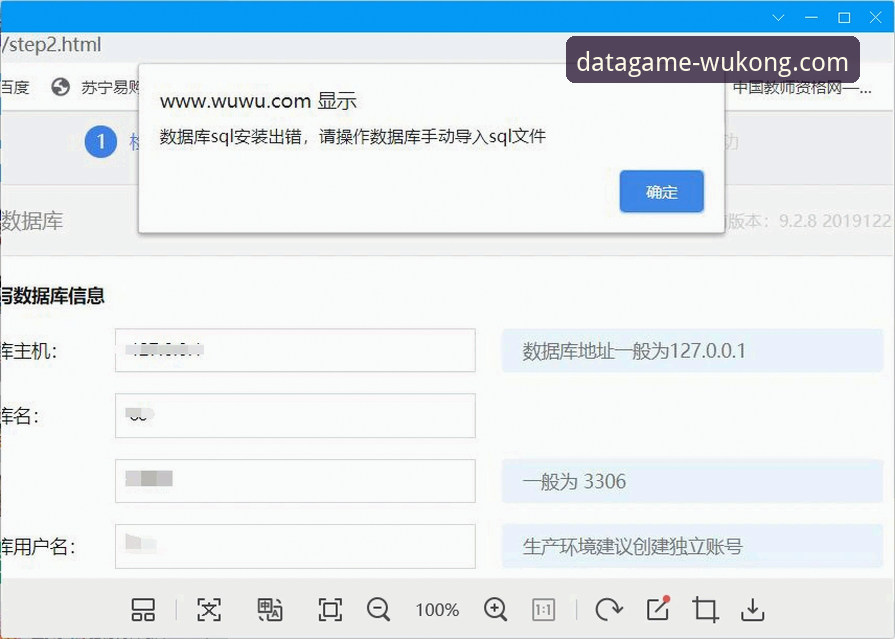Close the viewer window
The image size is (895, 639).
click(x=876, y=18)
